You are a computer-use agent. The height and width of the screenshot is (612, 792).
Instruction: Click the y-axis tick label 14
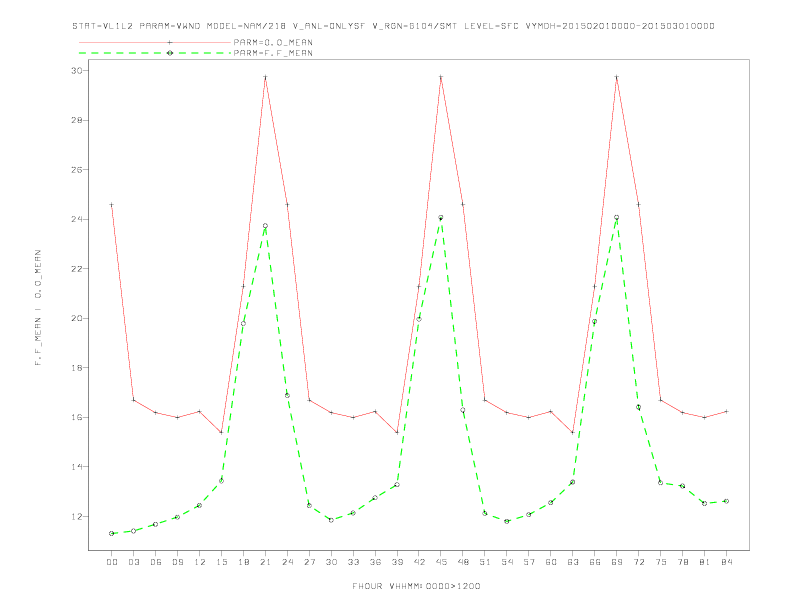pos(77,467)
